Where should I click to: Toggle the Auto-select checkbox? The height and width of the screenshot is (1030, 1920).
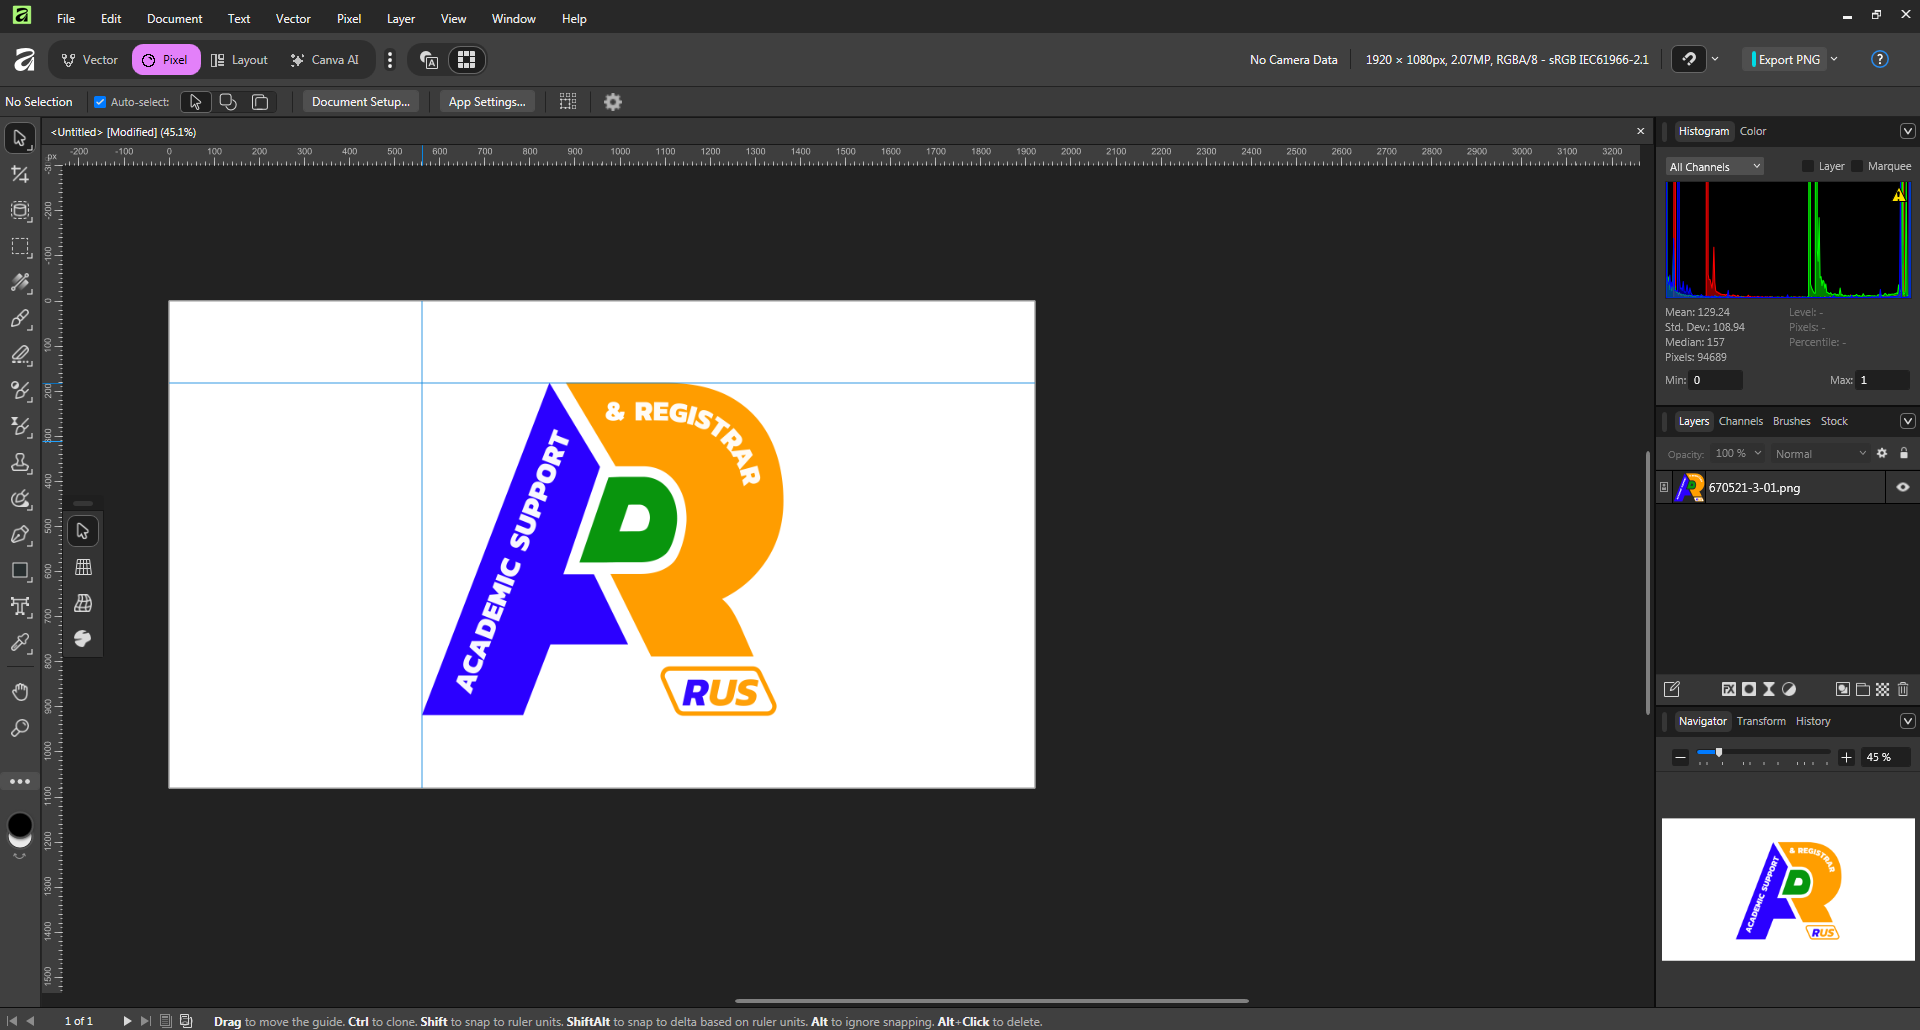100,102
